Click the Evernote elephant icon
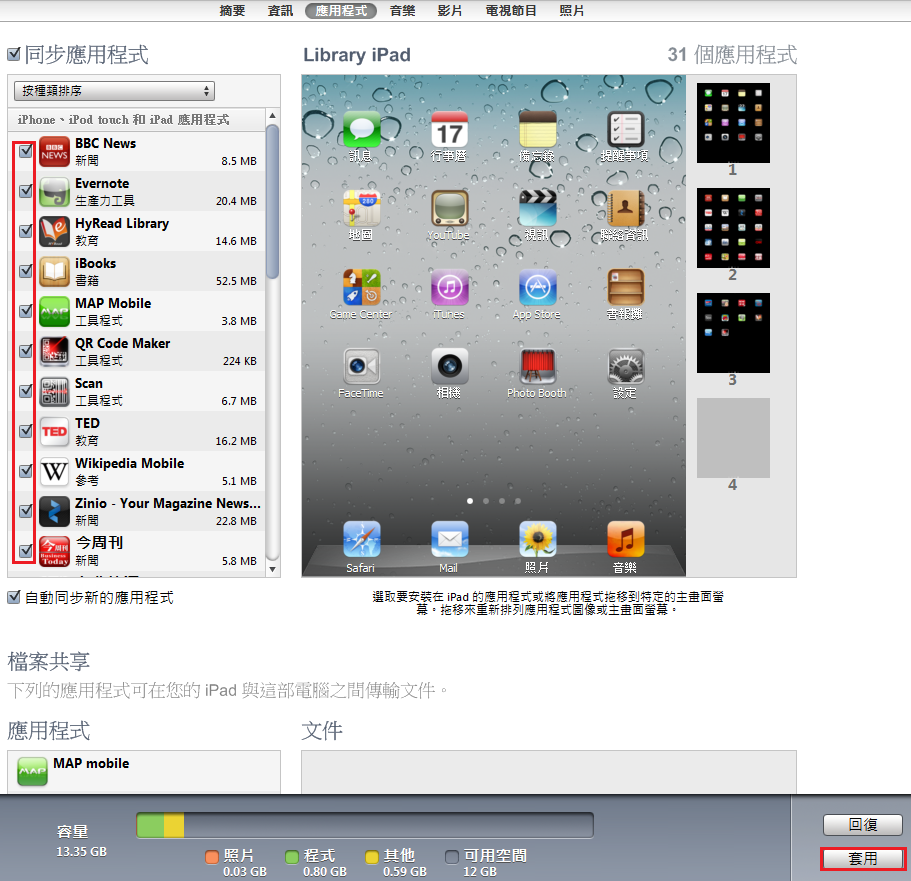This screenshot has width=911, height=881. (x=55, y=192)
